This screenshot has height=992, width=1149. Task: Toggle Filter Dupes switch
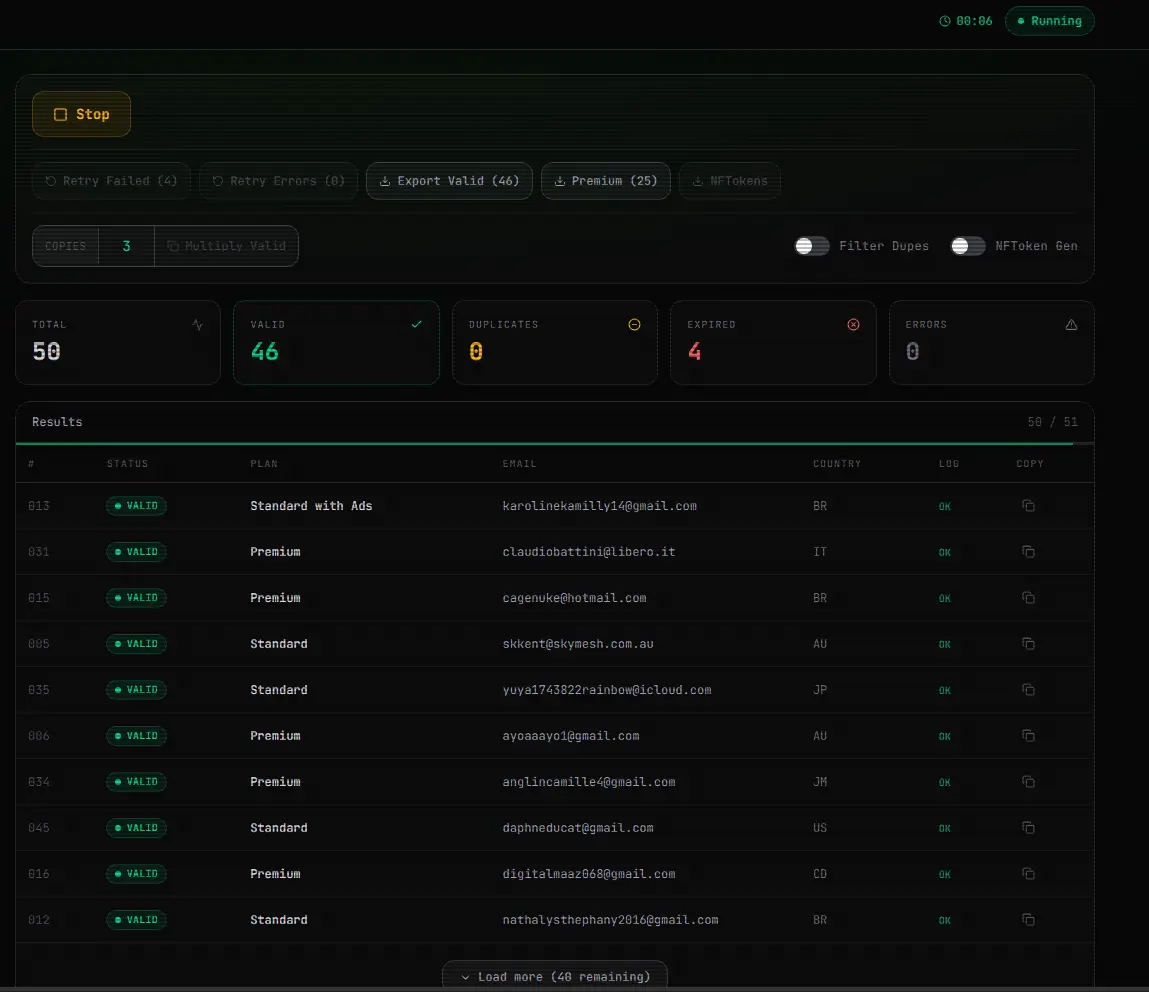(x=812, y=246)
